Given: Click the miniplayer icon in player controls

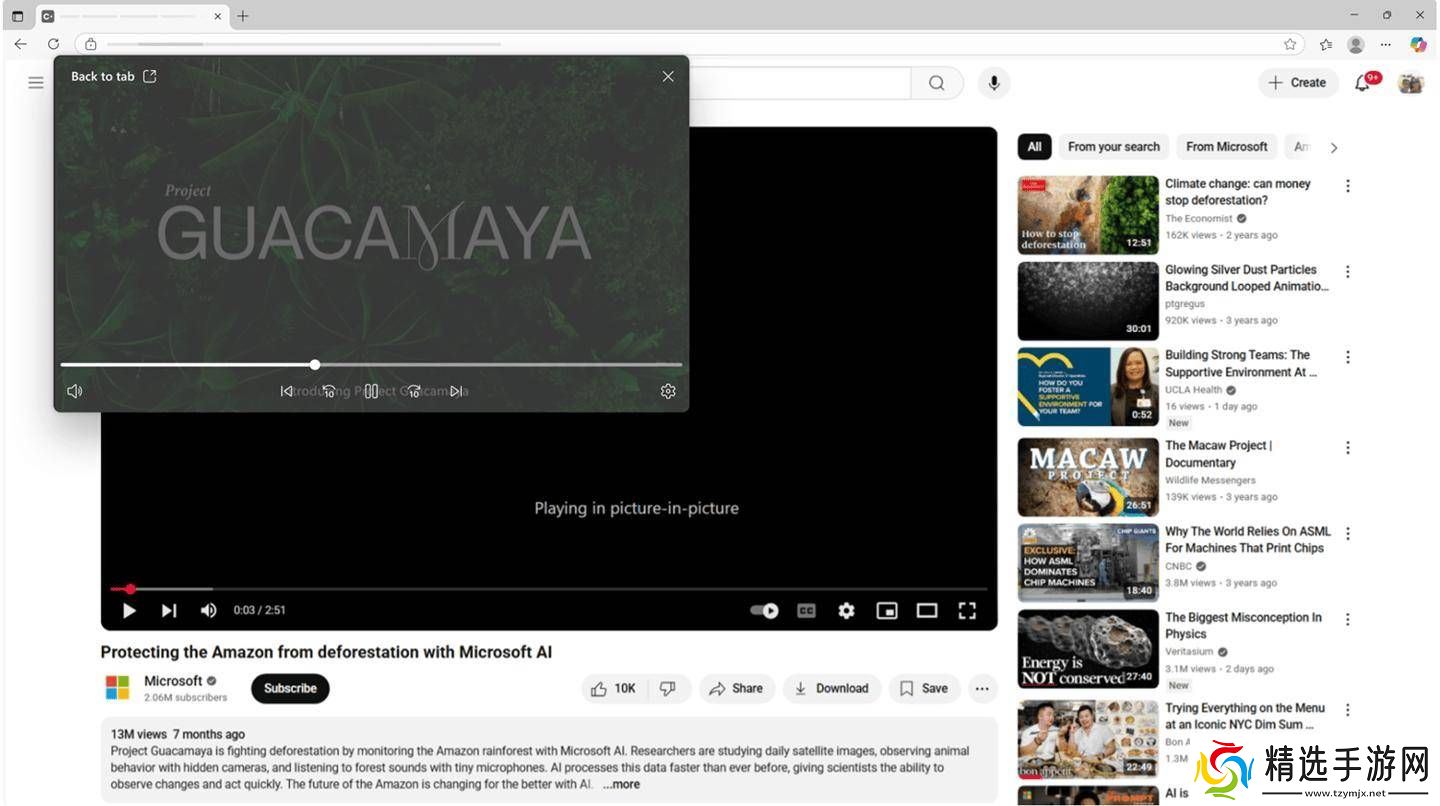Looking at the screenshot, I should coord(886,610).
